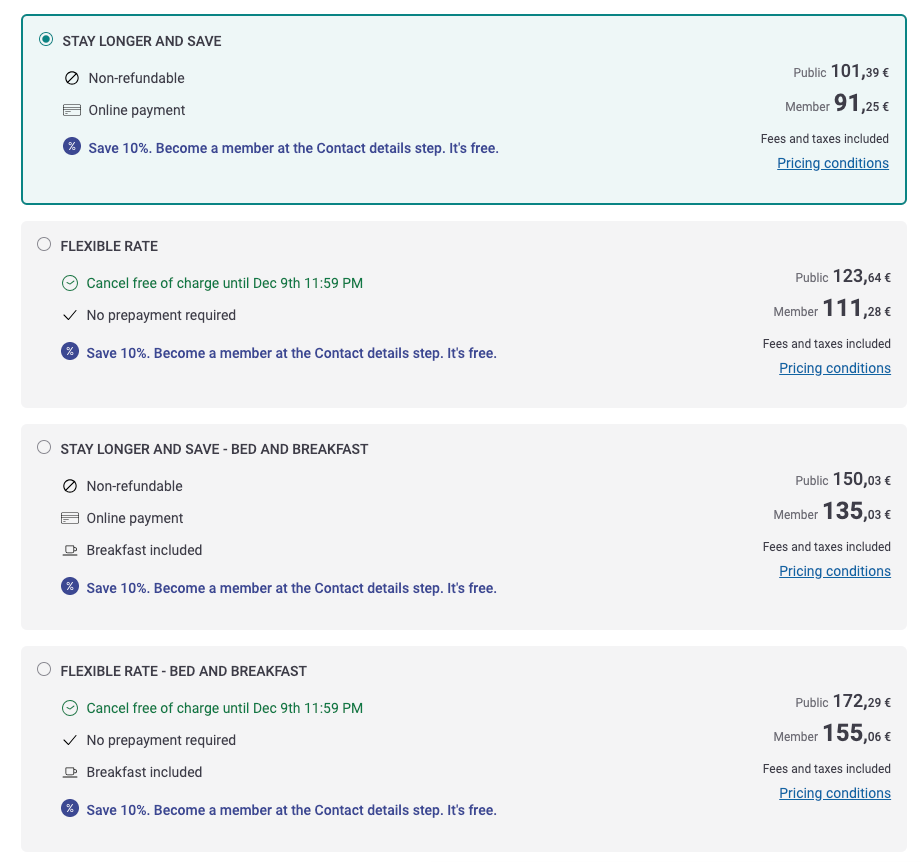Click the credit card icon beside the first Online payment
The image size is (921, 862).
(72, 110)
